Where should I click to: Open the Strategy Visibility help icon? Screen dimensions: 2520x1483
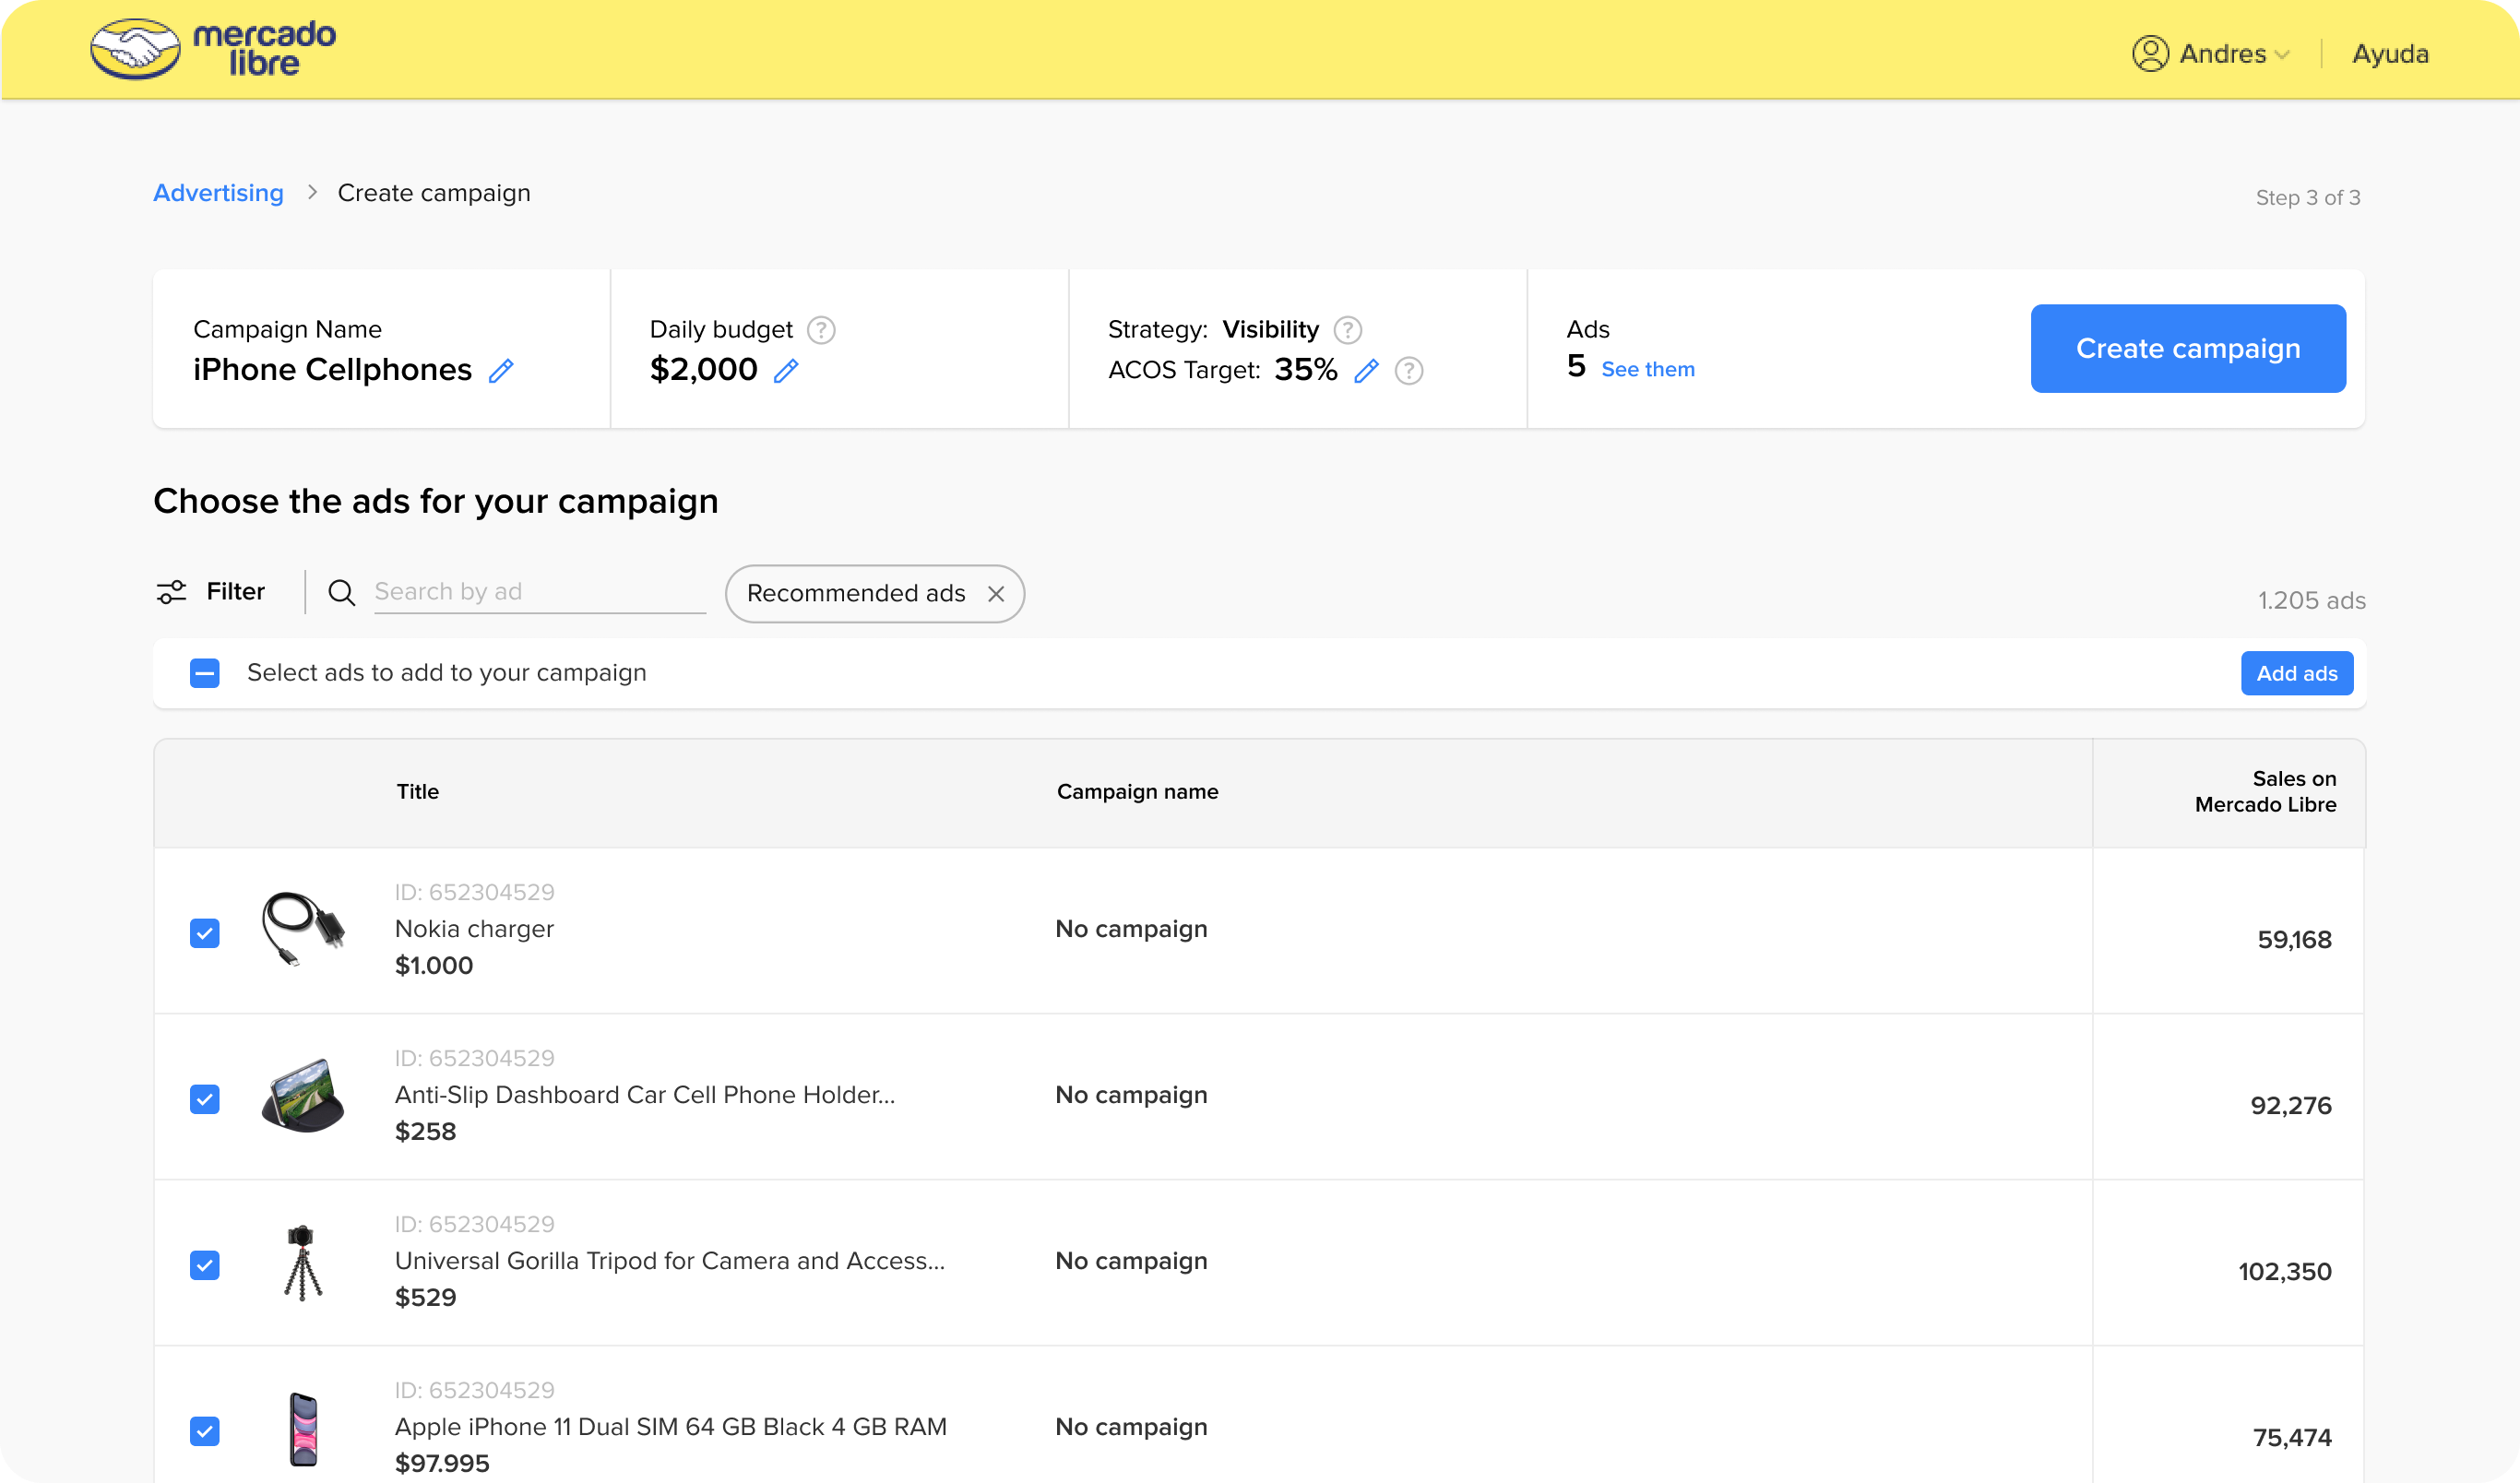coord(1348,330)
